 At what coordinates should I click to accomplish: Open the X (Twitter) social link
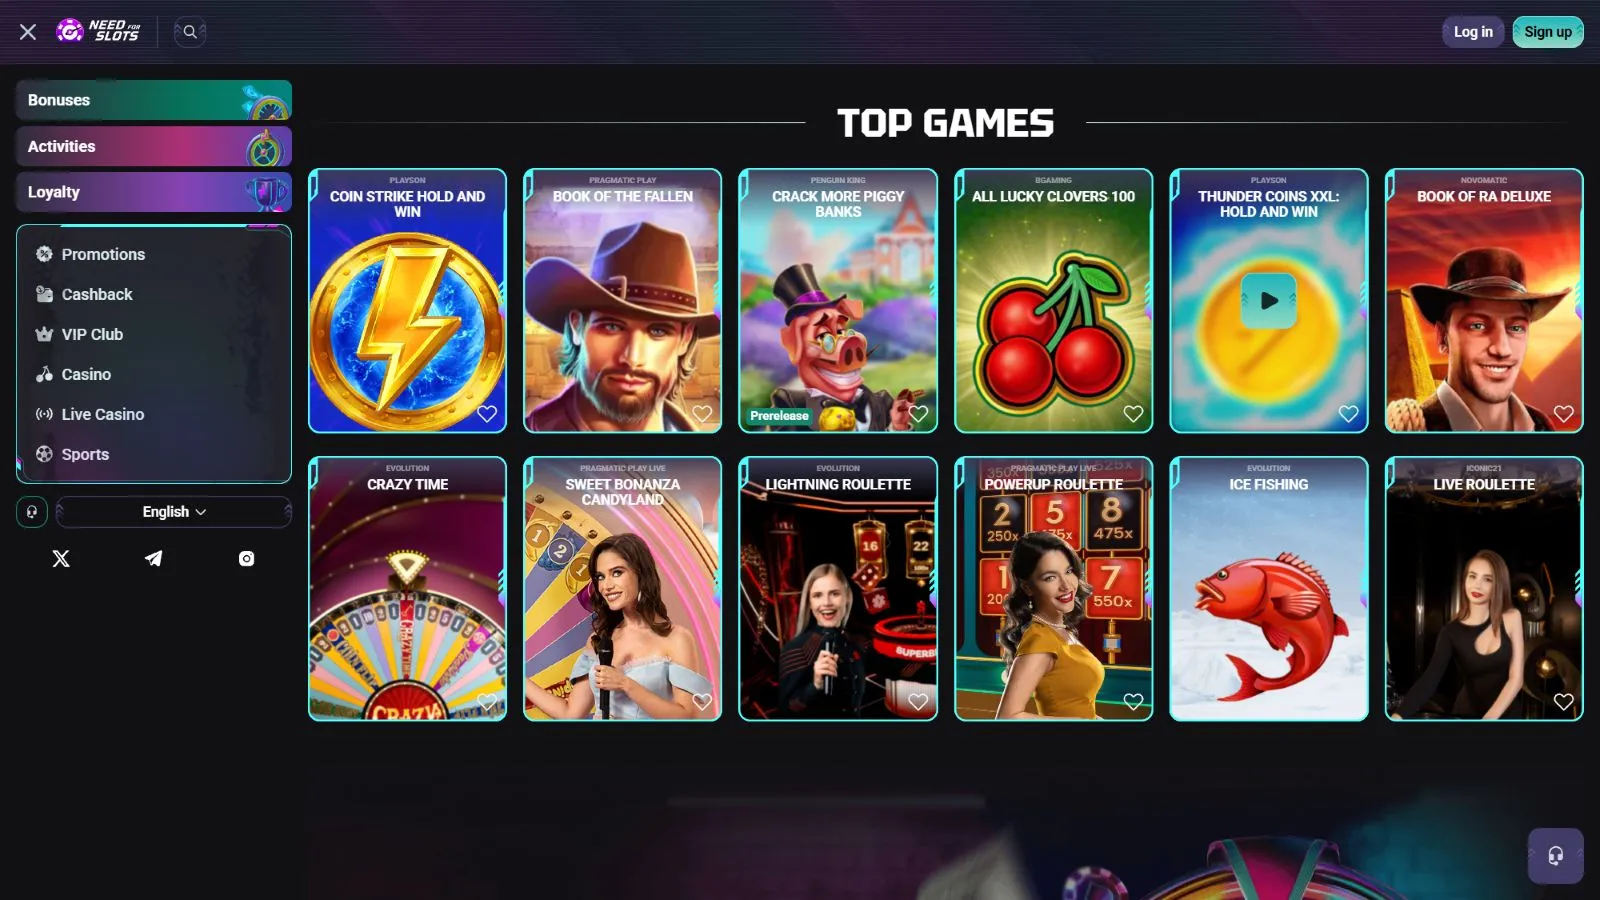tap(61, 558)
